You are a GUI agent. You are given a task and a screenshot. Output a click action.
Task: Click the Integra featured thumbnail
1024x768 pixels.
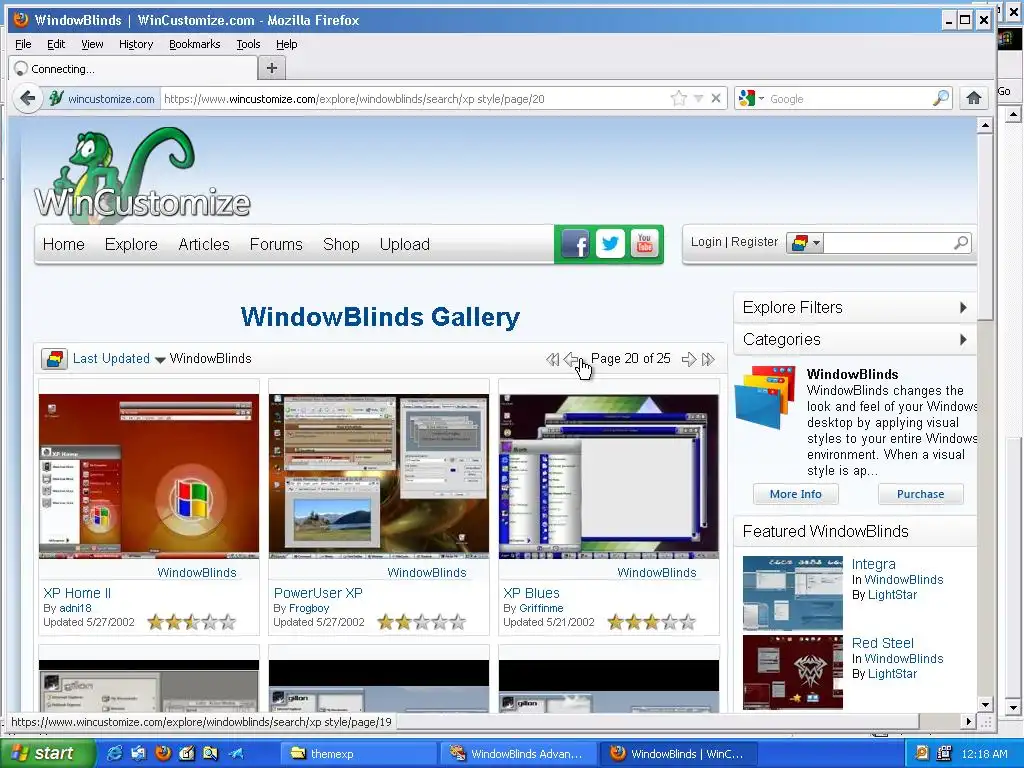coord(793,592)
